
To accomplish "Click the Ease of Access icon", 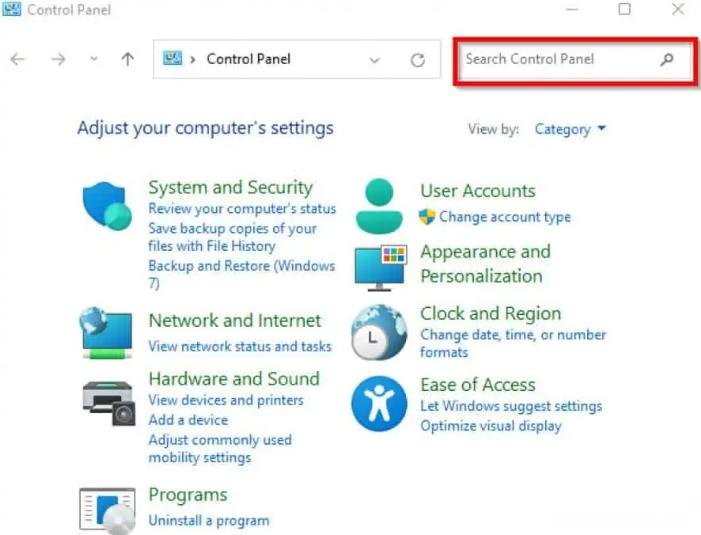I will click(379, 404).
